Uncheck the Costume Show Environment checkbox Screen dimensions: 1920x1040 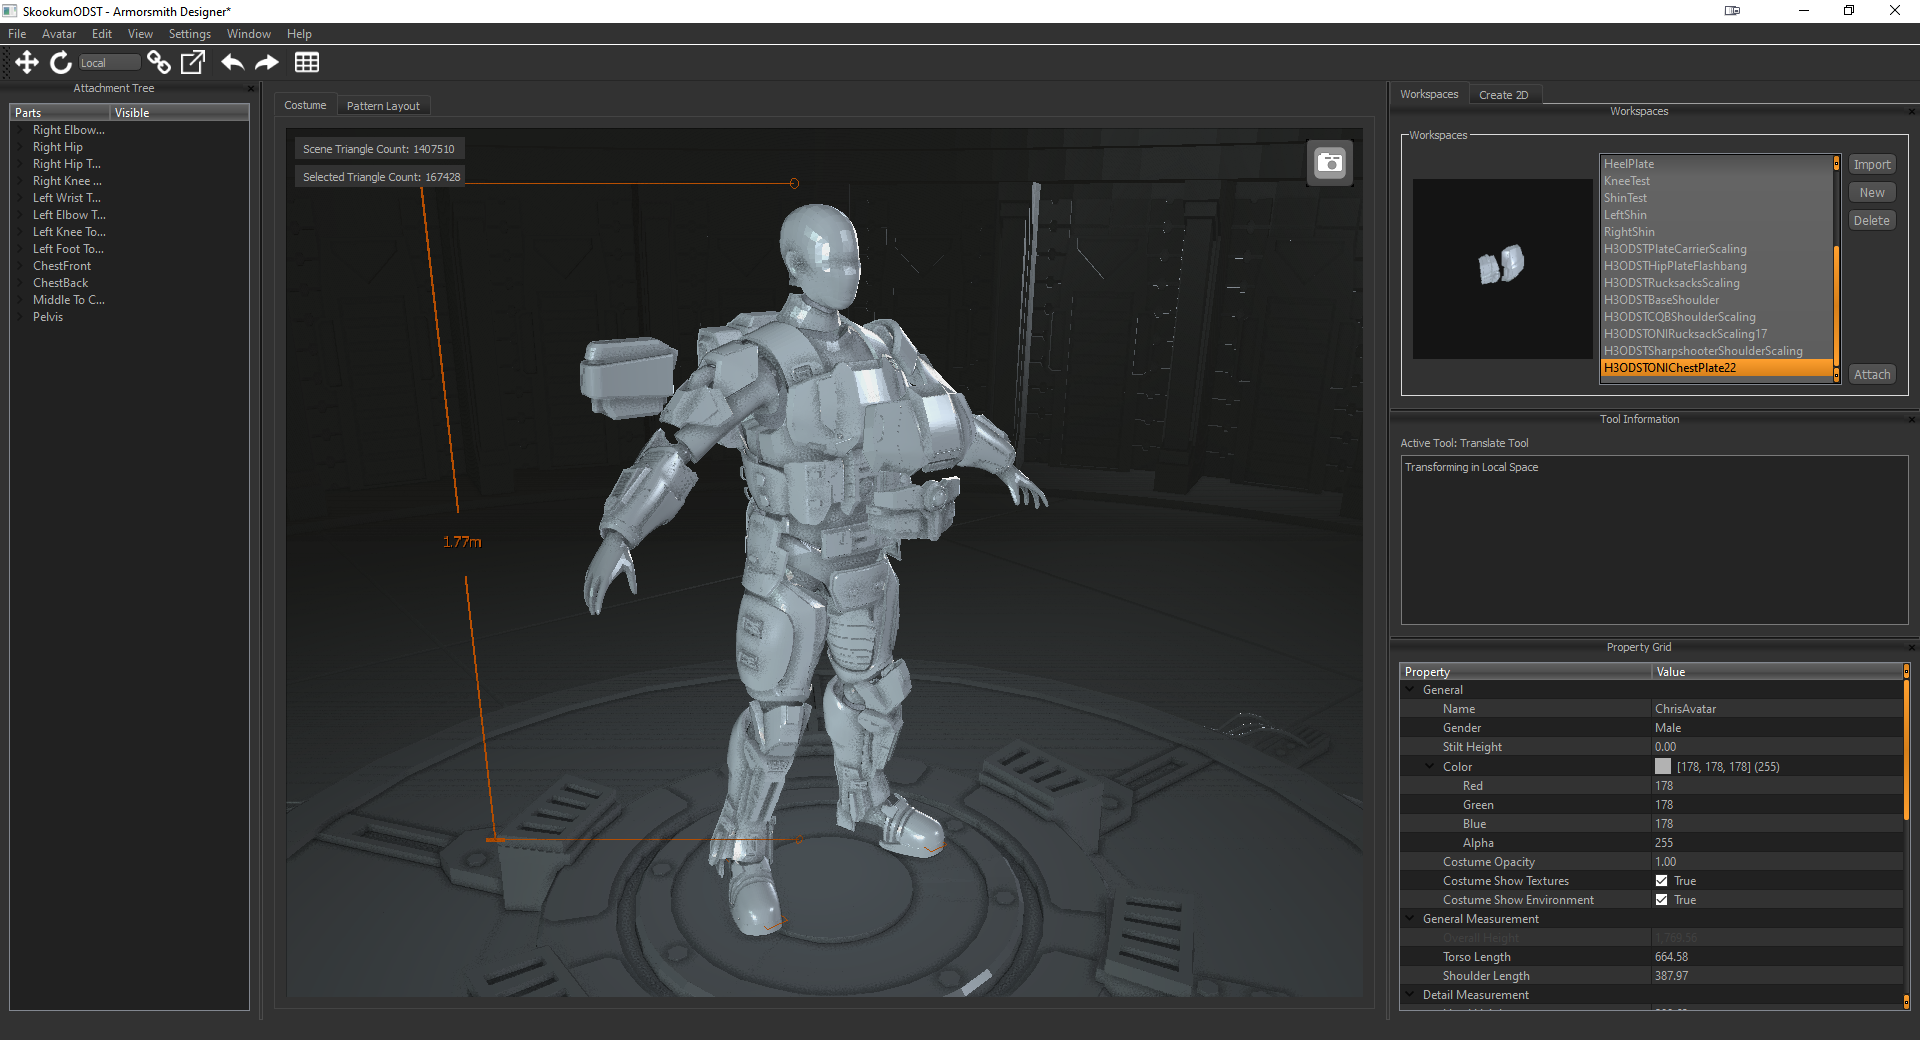[1661, 900]
